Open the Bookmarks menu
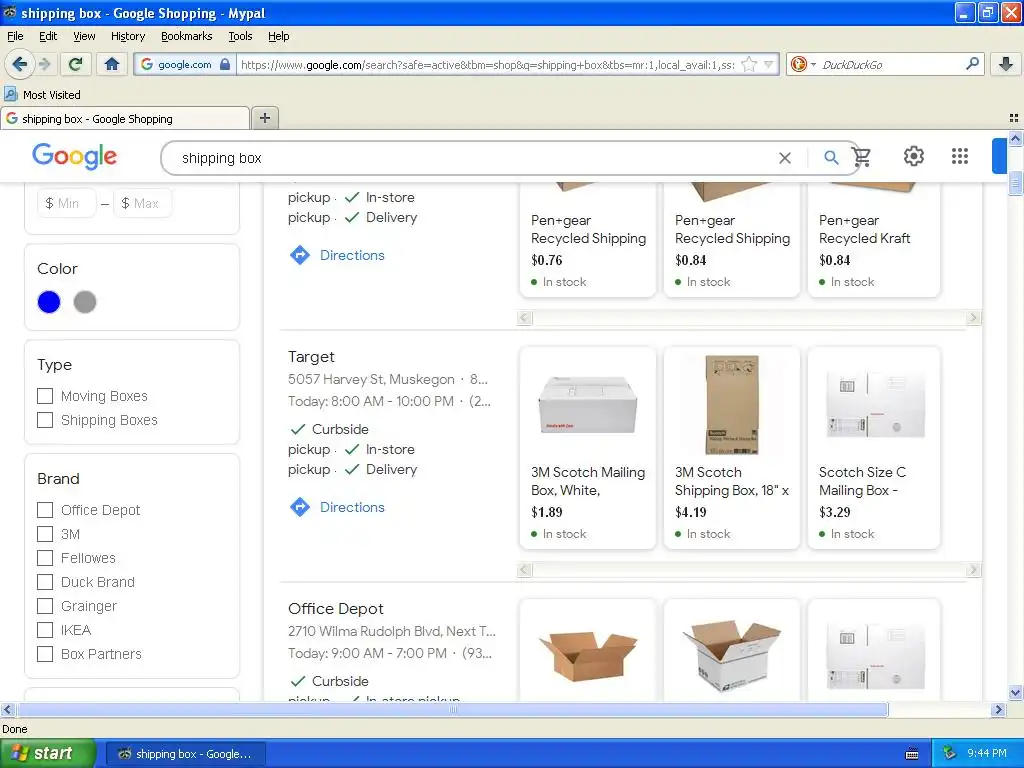This screenshot has height=768, width=1024. [x=186, y=36]
